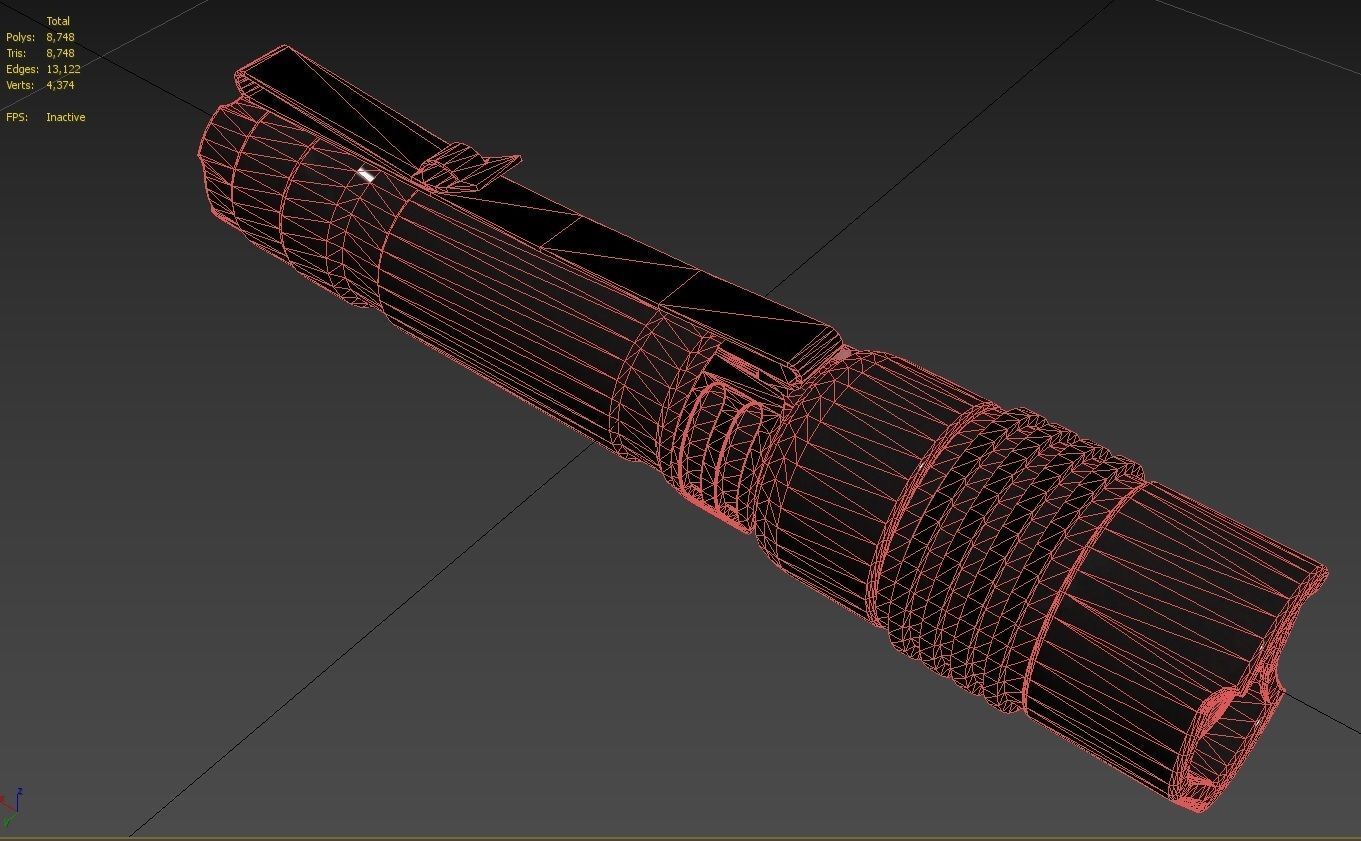Click the Edges count value 13,122
This screenshot has width=1361, height=841.
coord(63,69)
